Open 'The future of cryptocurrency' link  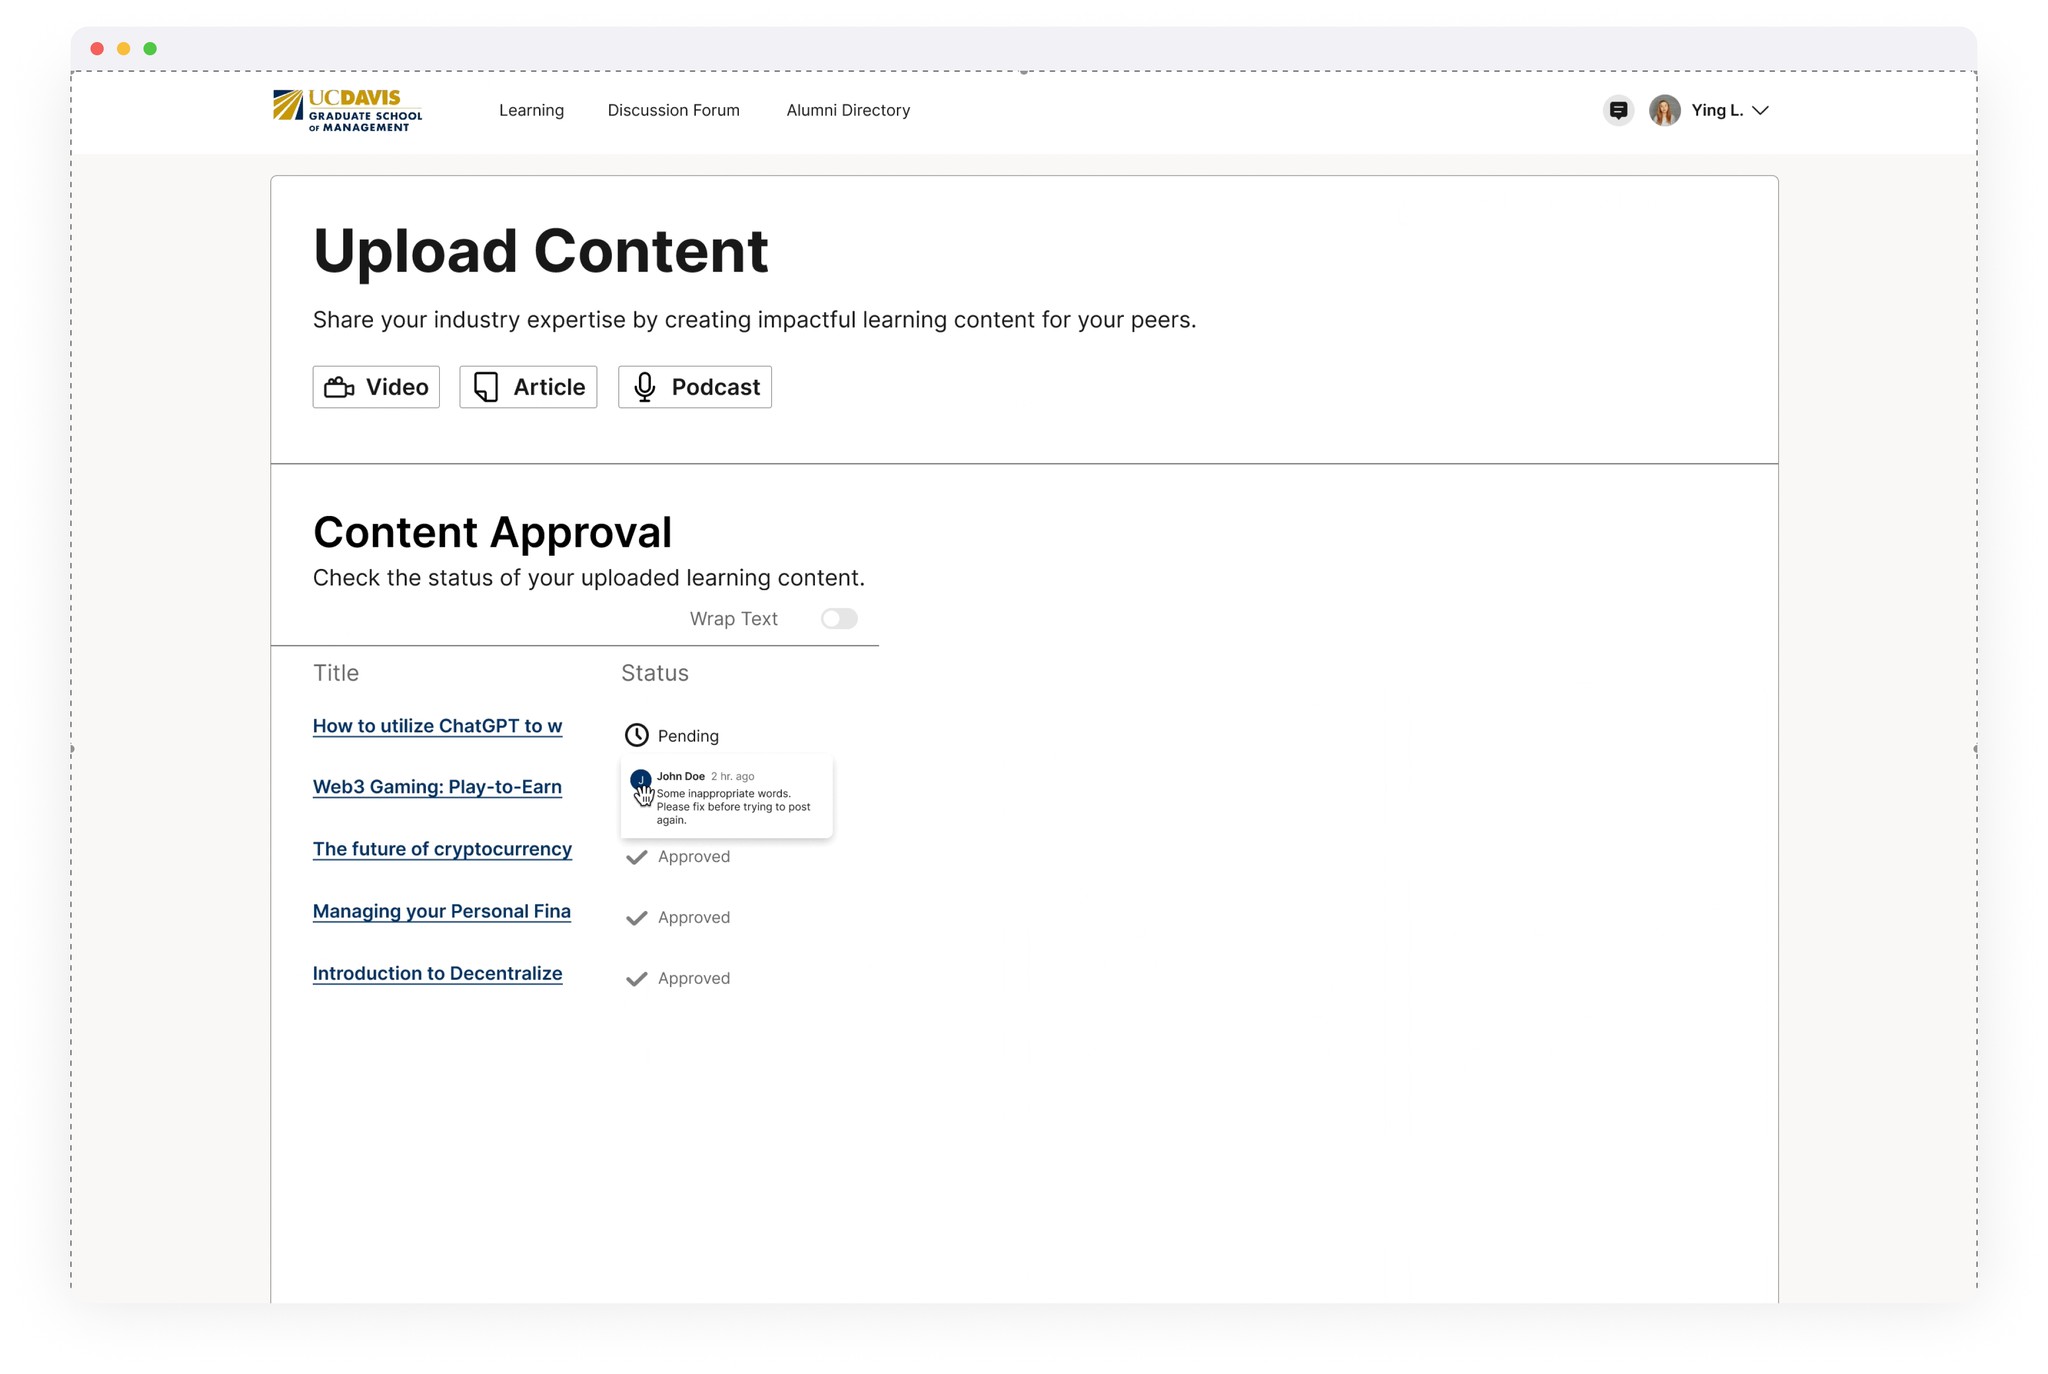442,849
